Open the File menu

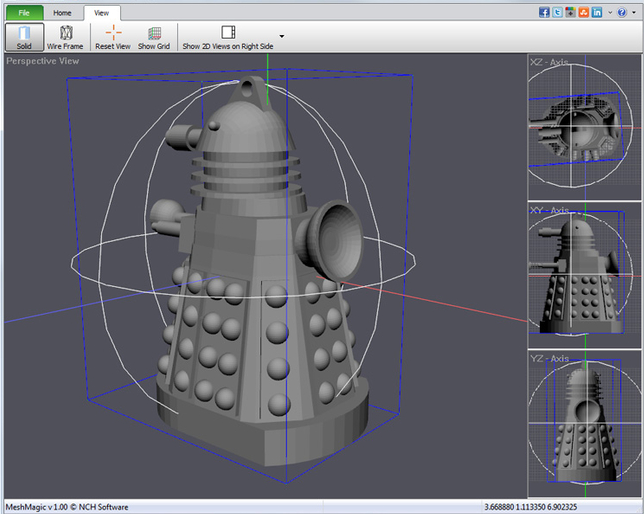(x=24, y=13)
